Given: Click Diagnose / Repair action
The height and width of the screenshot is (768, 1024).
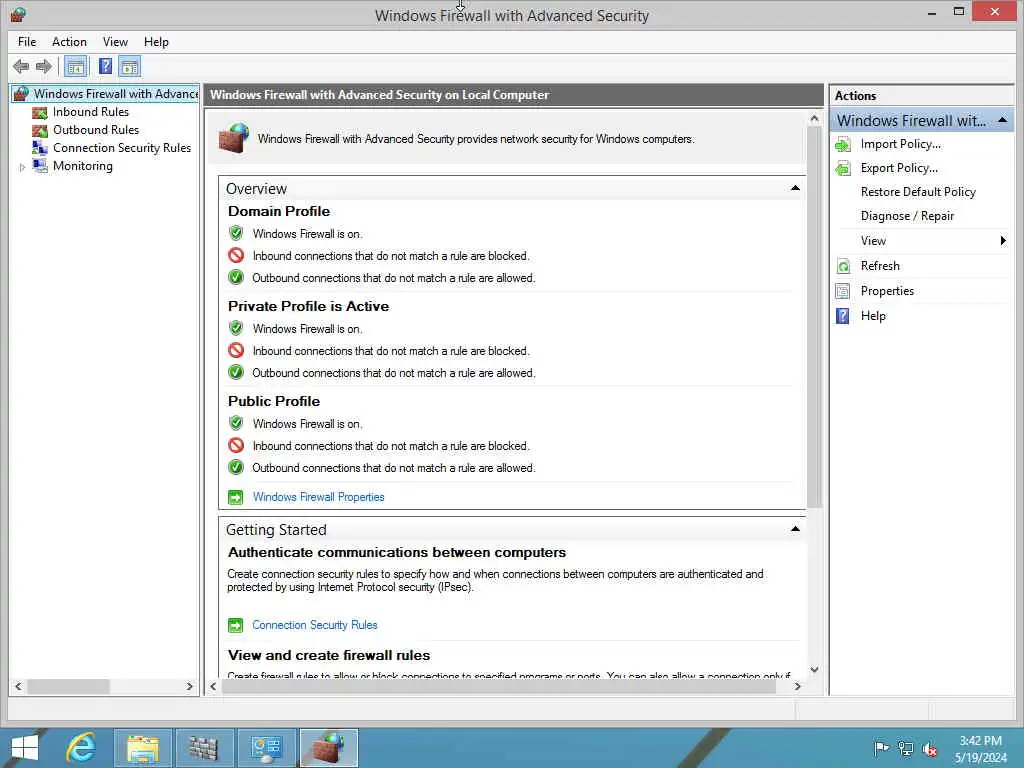Looking at the screenshot, I should click(907, 216).
